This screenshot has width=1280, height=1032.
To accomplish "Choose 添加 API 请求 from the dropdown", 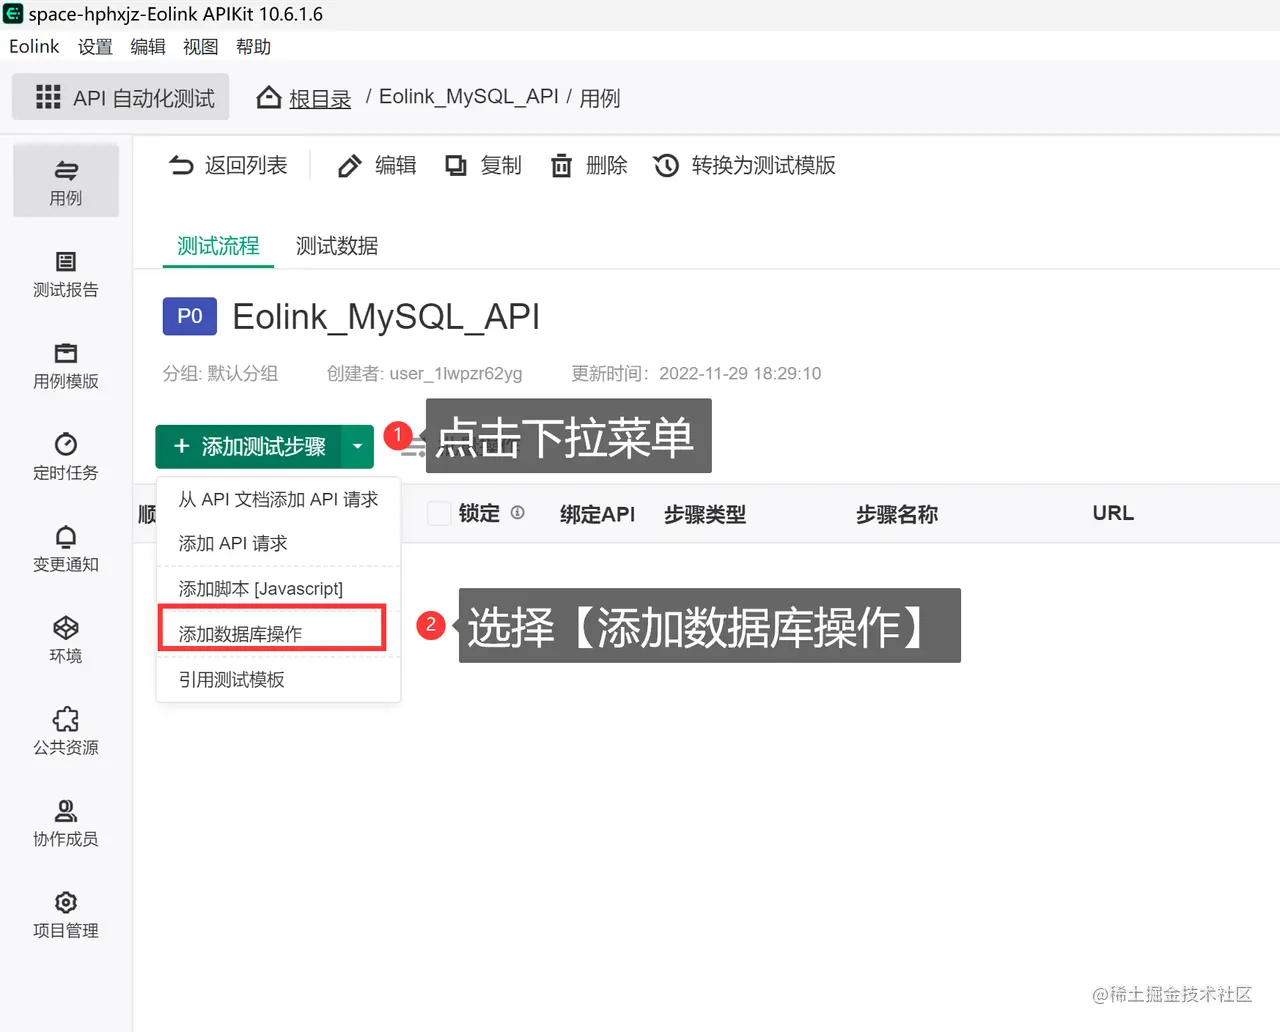I will [278, 543].
